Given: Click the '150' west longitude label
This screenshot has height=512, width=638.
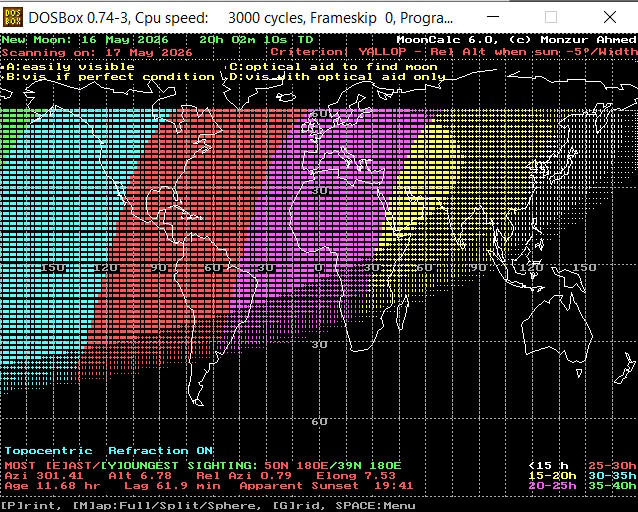Looking at the screenshot, I should (x=53, y=268).
